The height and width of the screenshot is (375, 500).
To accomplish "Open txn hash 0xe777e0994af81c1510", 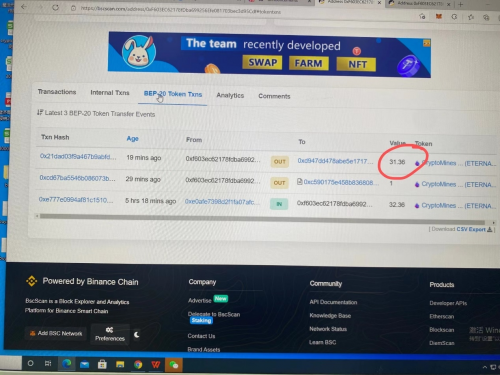I will point(76,200).
